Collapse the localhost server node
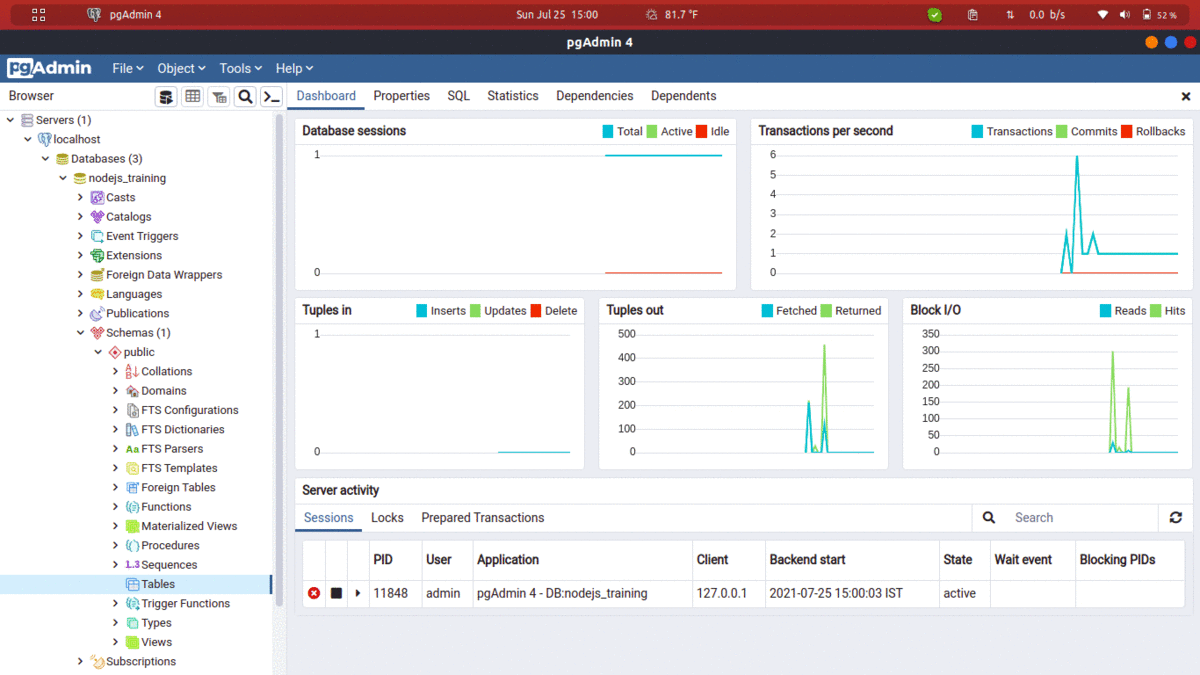Image resolution: width=1200 pixels, height=675 pixels. pos(28,140)
